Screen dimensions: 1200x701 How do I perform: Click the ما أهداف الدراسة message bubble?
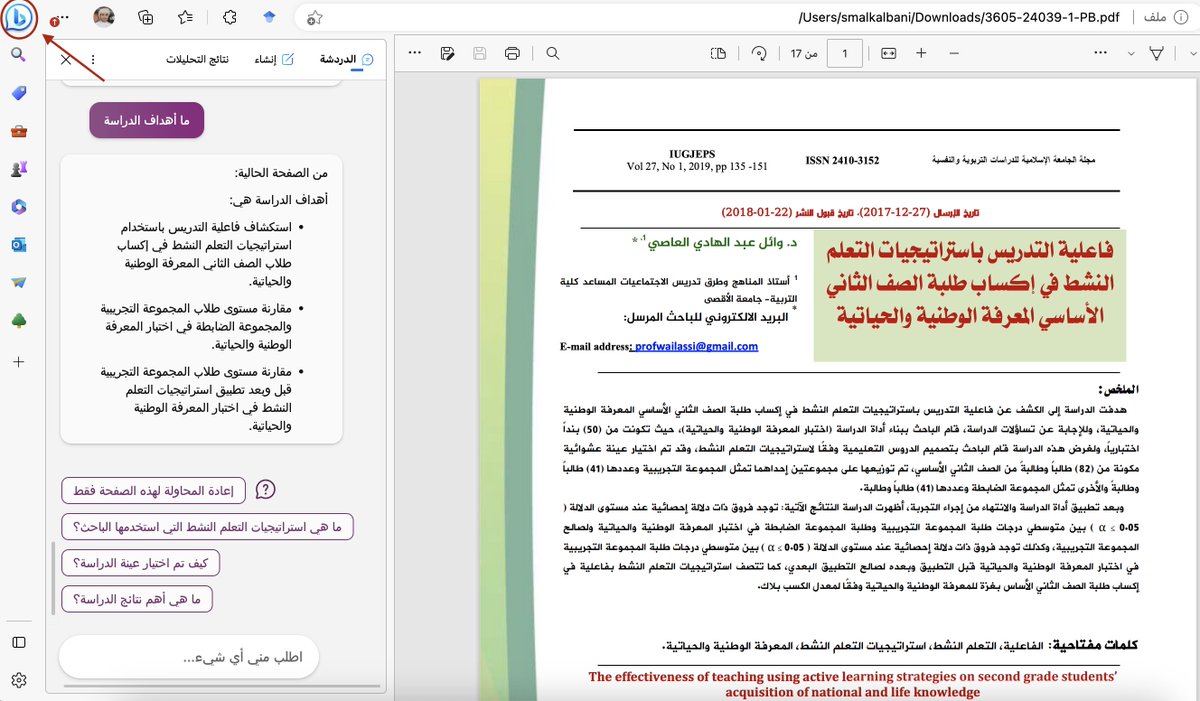147,120
